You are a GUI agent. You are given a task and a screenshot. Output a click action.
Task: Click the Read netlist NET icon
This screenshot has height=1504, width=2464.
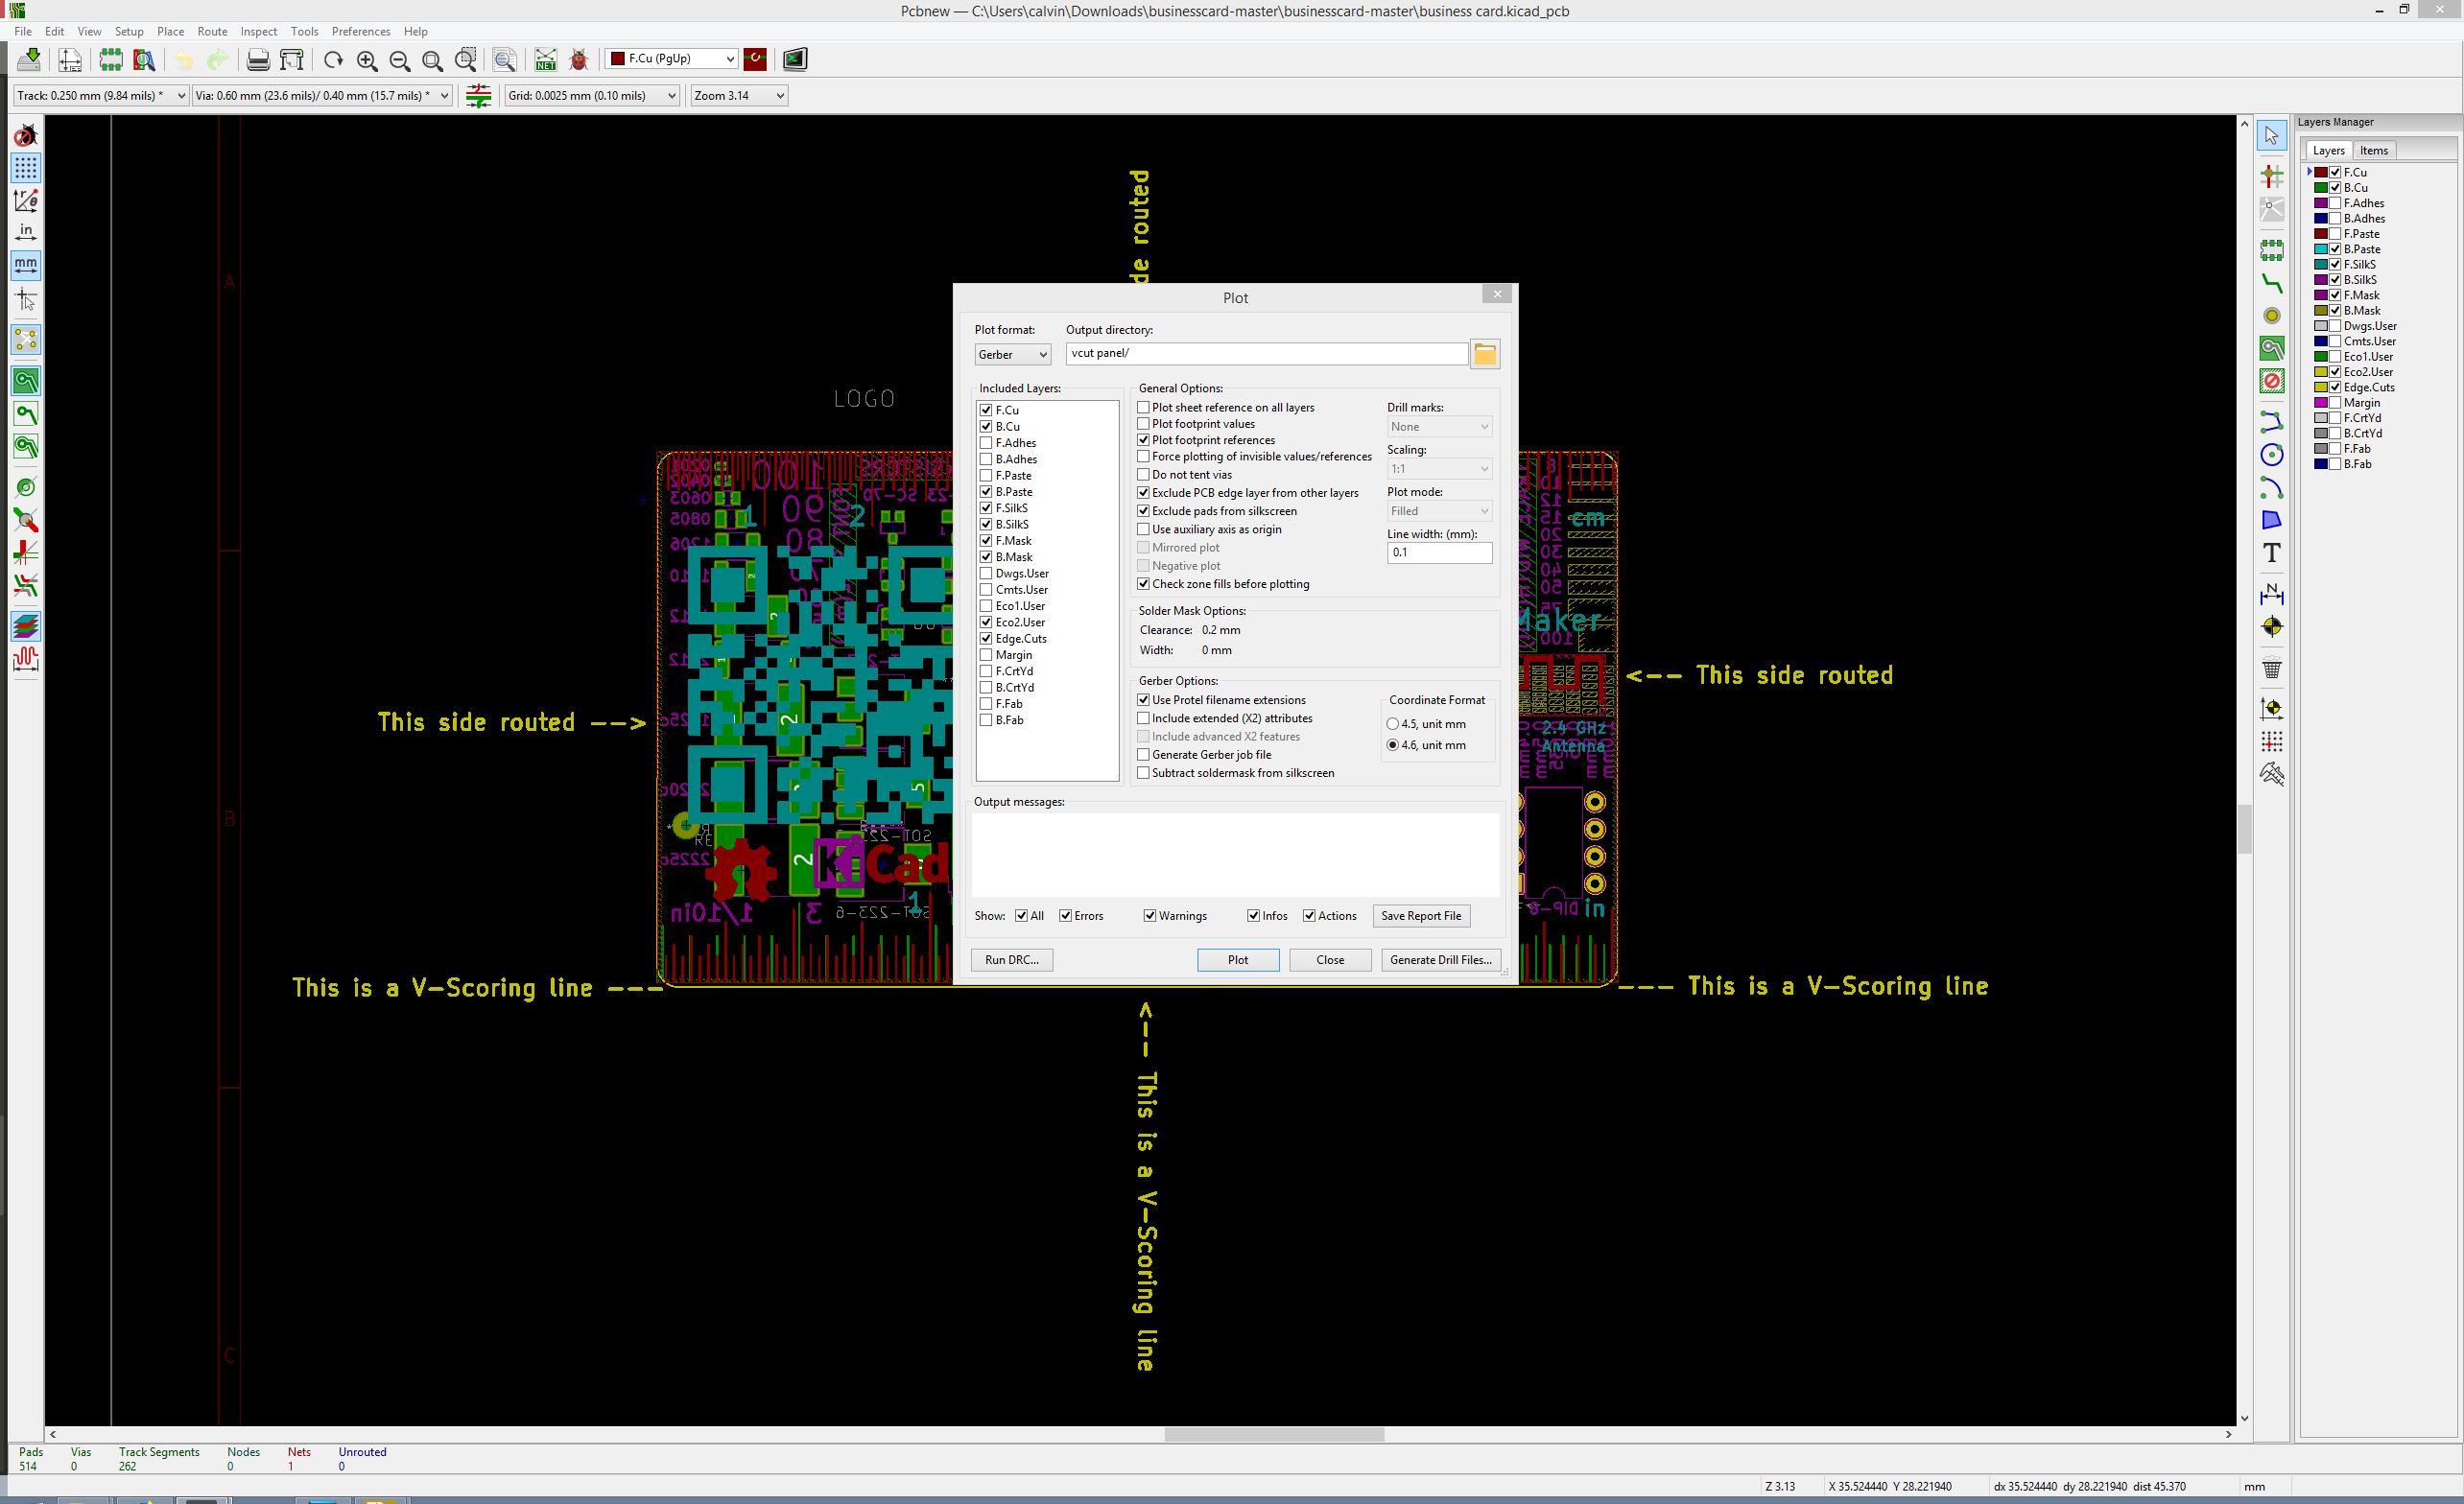[x=545, y=60]
